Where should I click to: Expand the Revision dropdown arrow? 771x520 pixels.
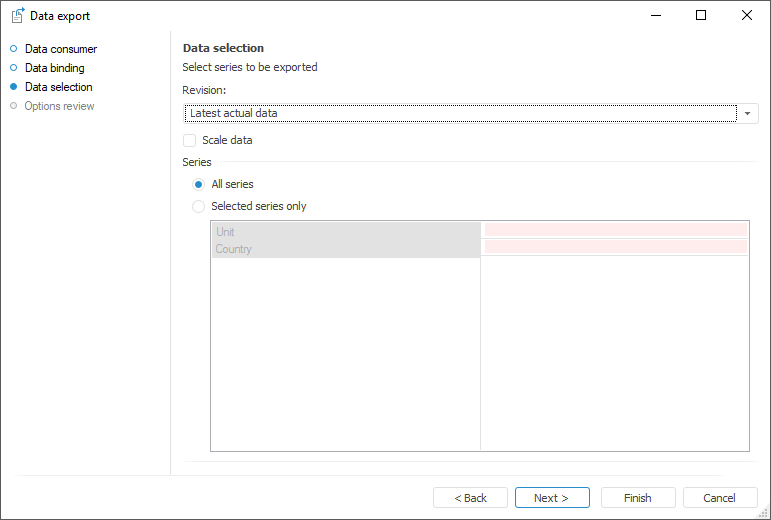[748, 114]
